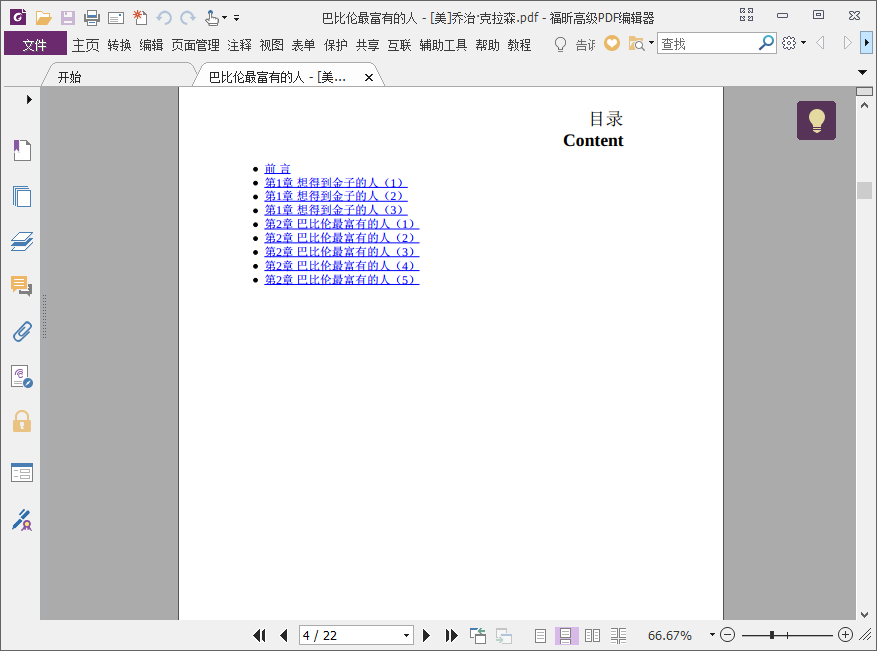Close the 巴比伦最富有的人 document tab
877x651 pixels.
(369, 77)
